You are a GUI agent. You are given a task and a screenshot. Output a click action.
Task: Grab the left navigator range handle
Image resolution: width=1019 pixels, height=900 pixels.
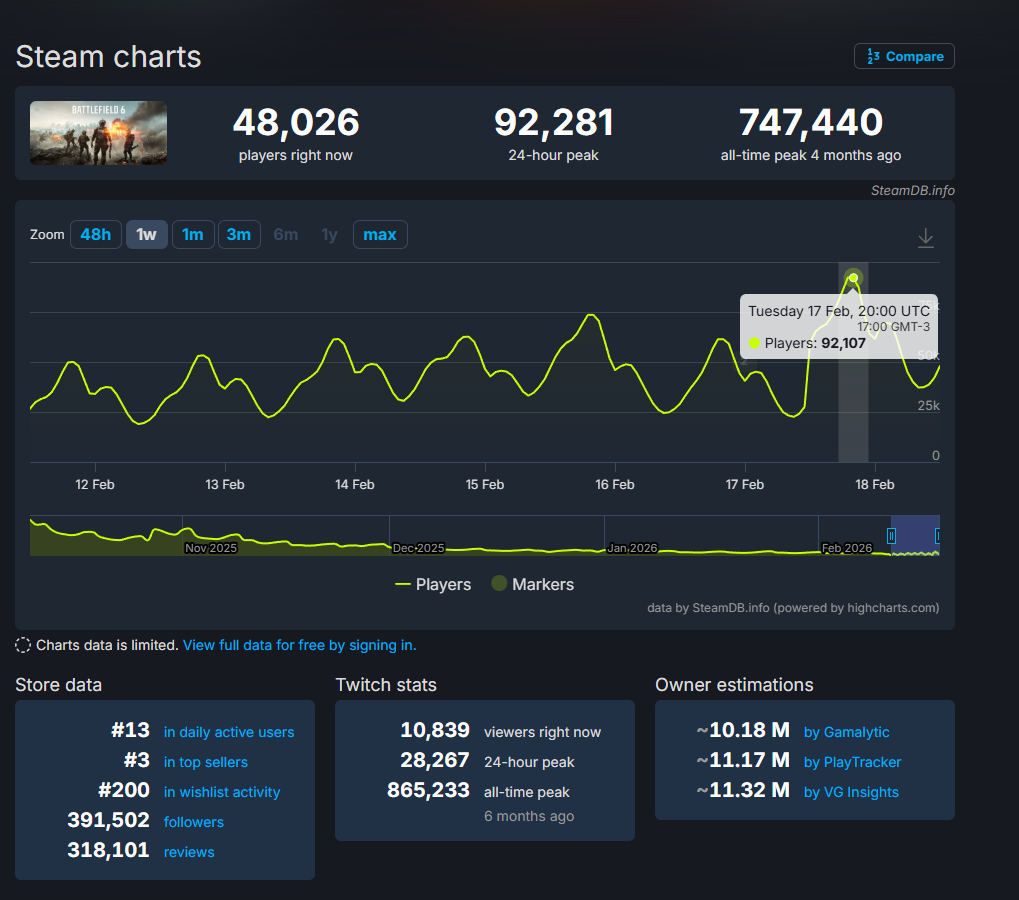pos(891,536)
